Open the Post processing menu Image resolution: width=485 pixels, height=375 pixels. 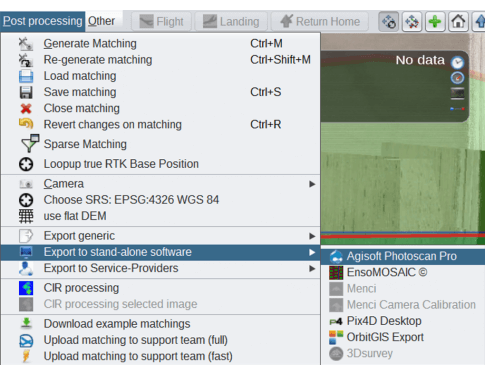coord(42,21)
